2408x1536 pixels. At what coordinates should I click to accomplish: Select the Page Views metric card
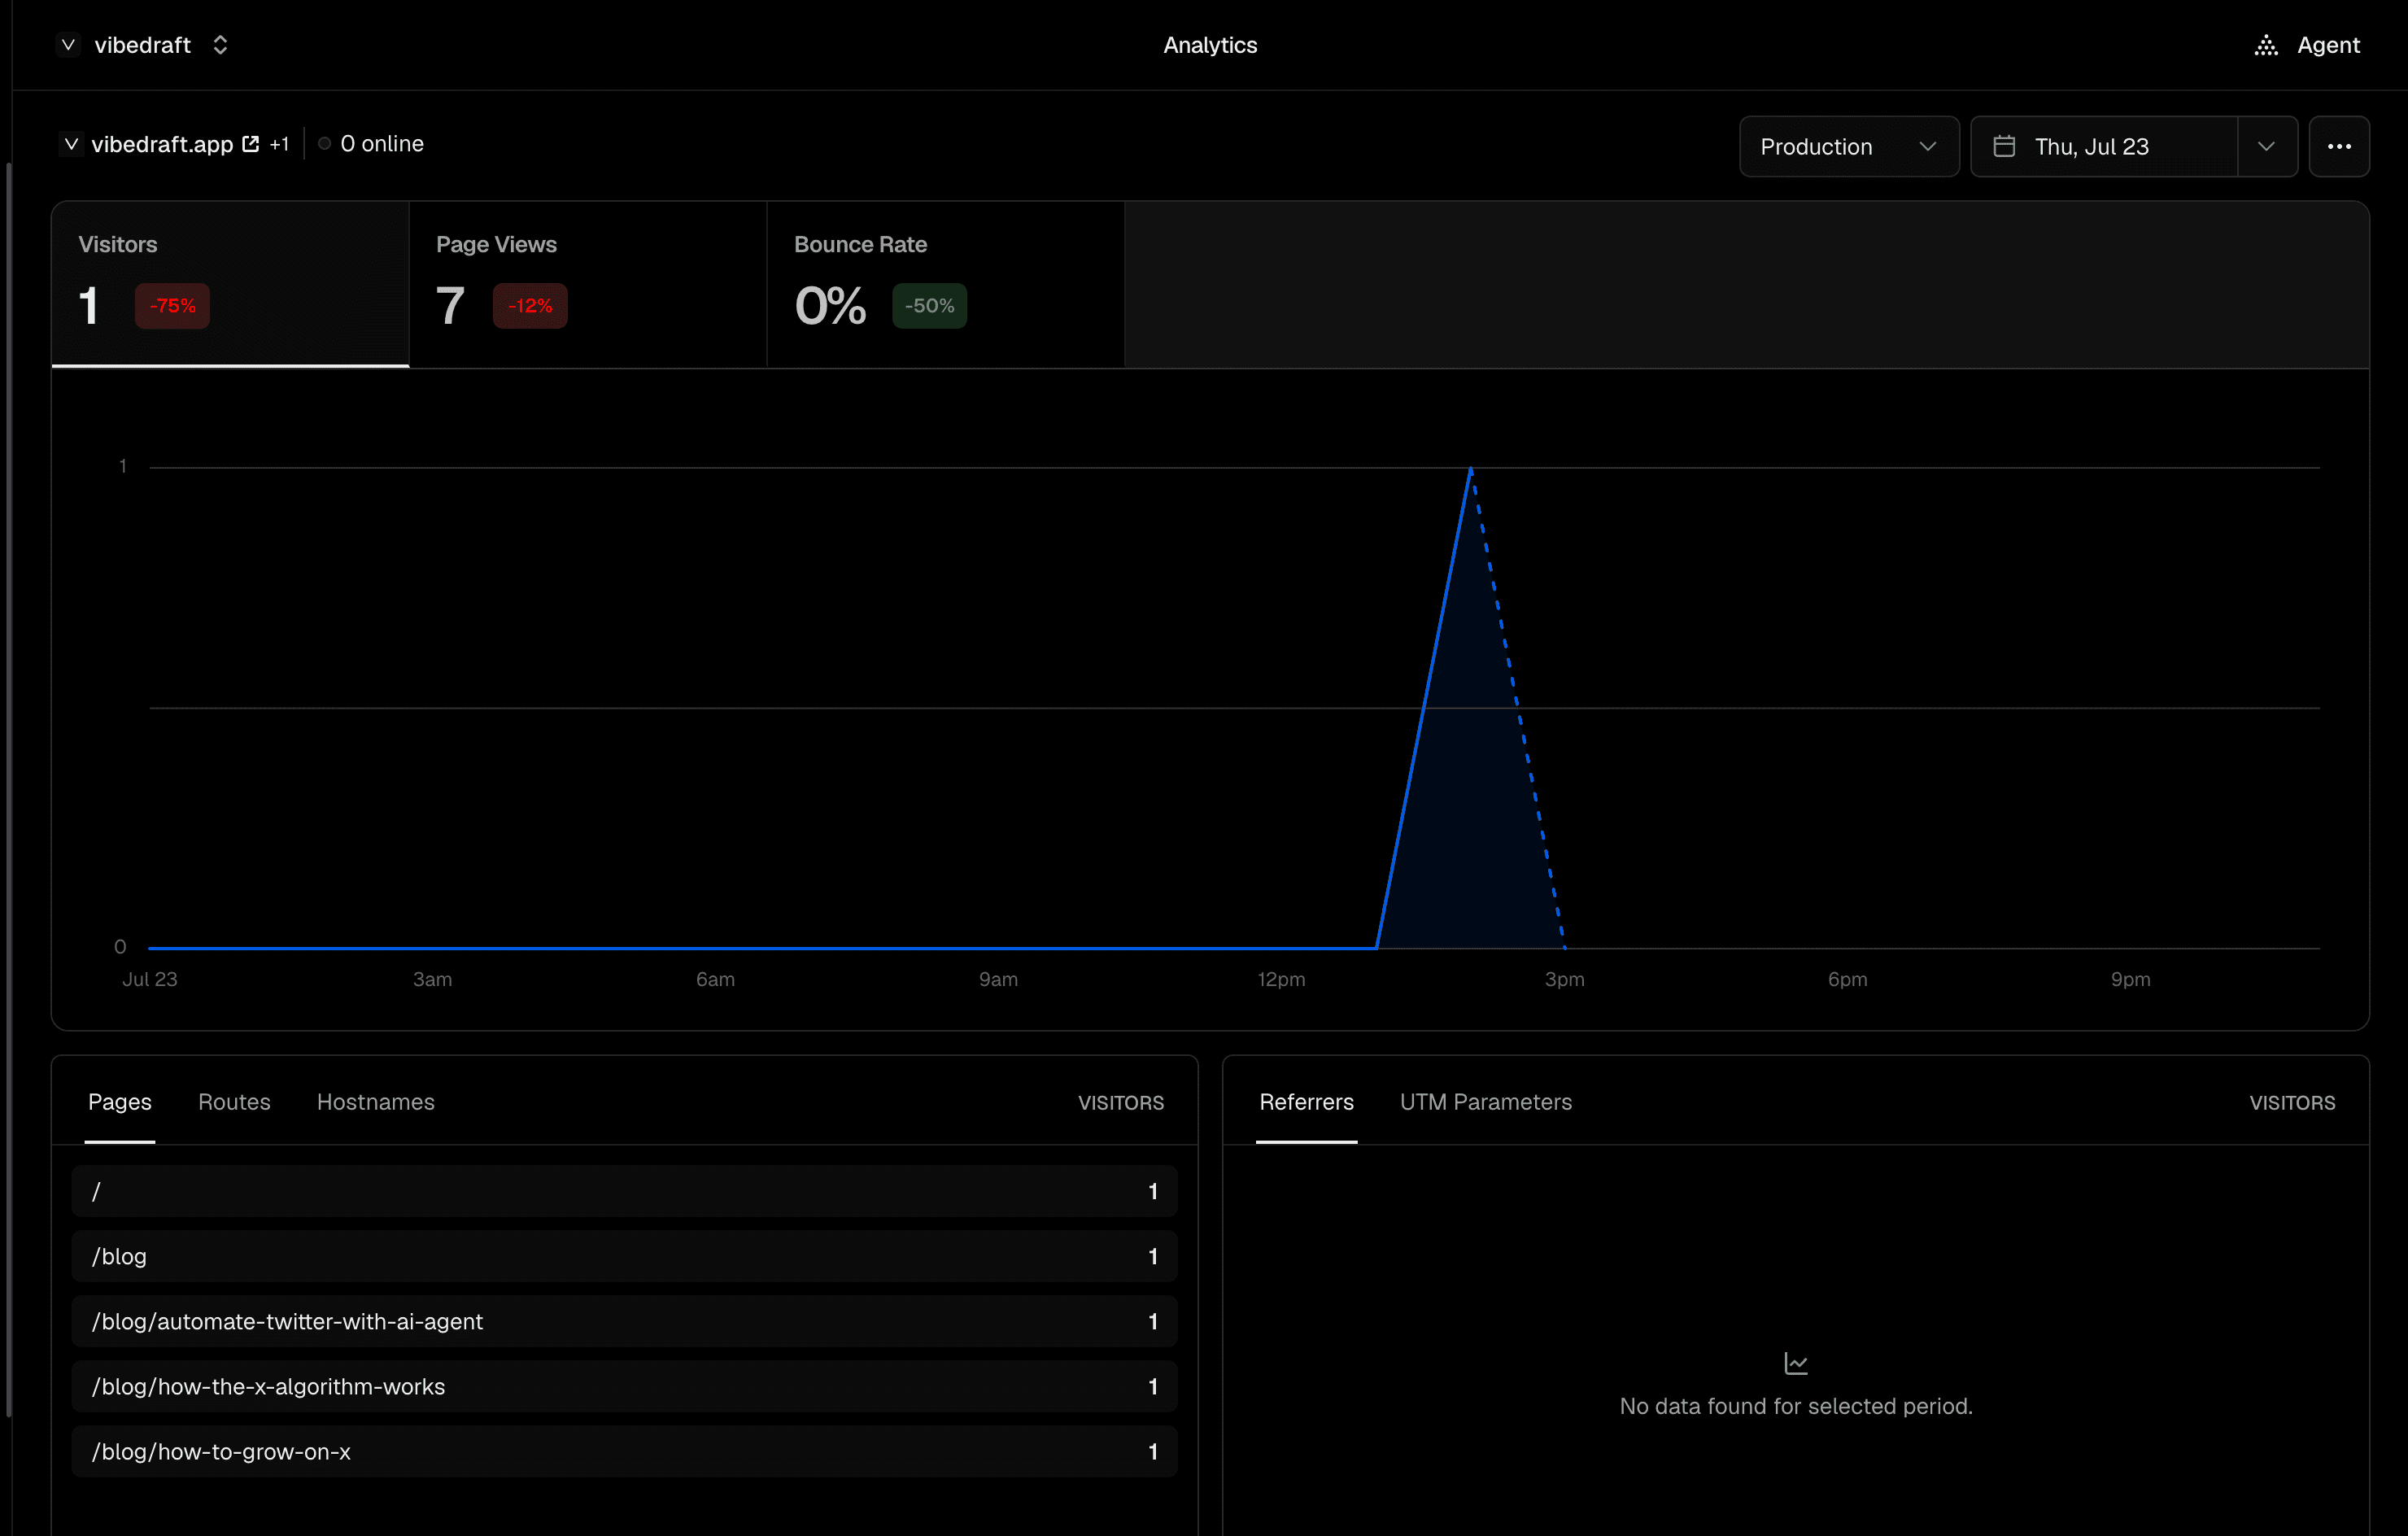coord(588,285)
